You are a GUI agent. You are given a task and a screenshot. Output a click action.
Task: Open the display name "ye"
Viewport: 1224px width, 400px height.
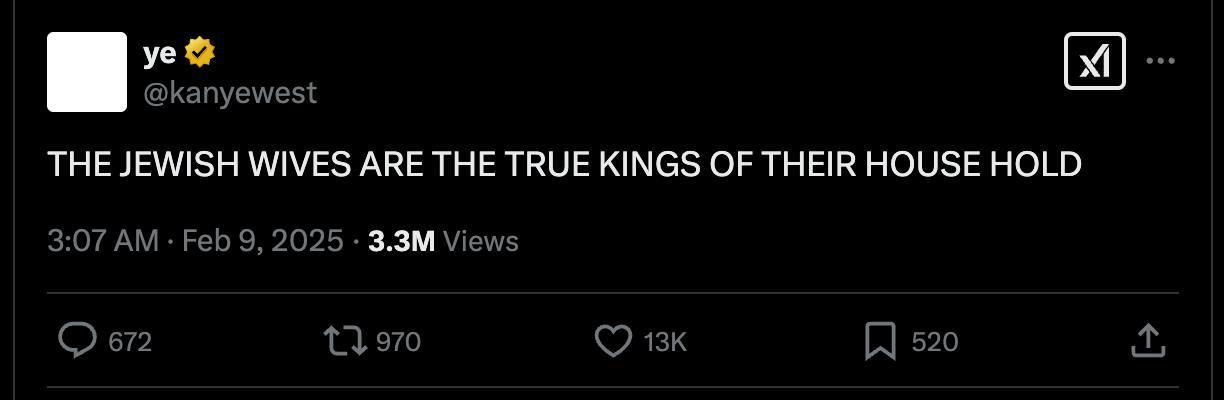[160, 55]
